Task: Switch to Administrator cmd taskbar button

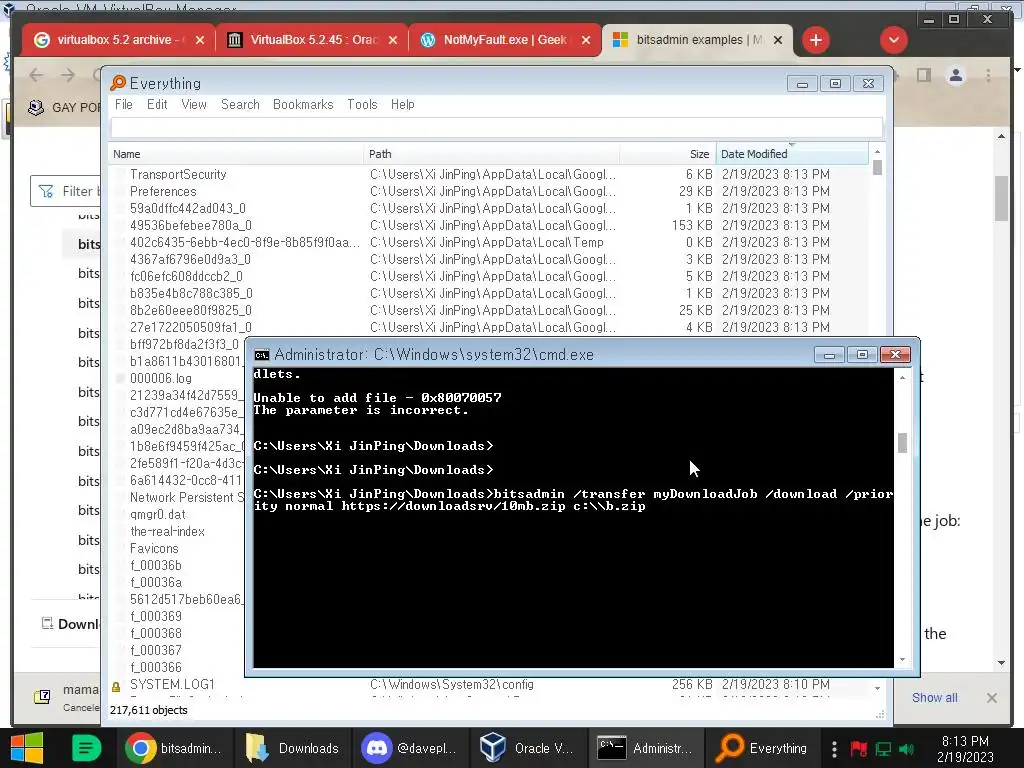Action: click(645, 748)
